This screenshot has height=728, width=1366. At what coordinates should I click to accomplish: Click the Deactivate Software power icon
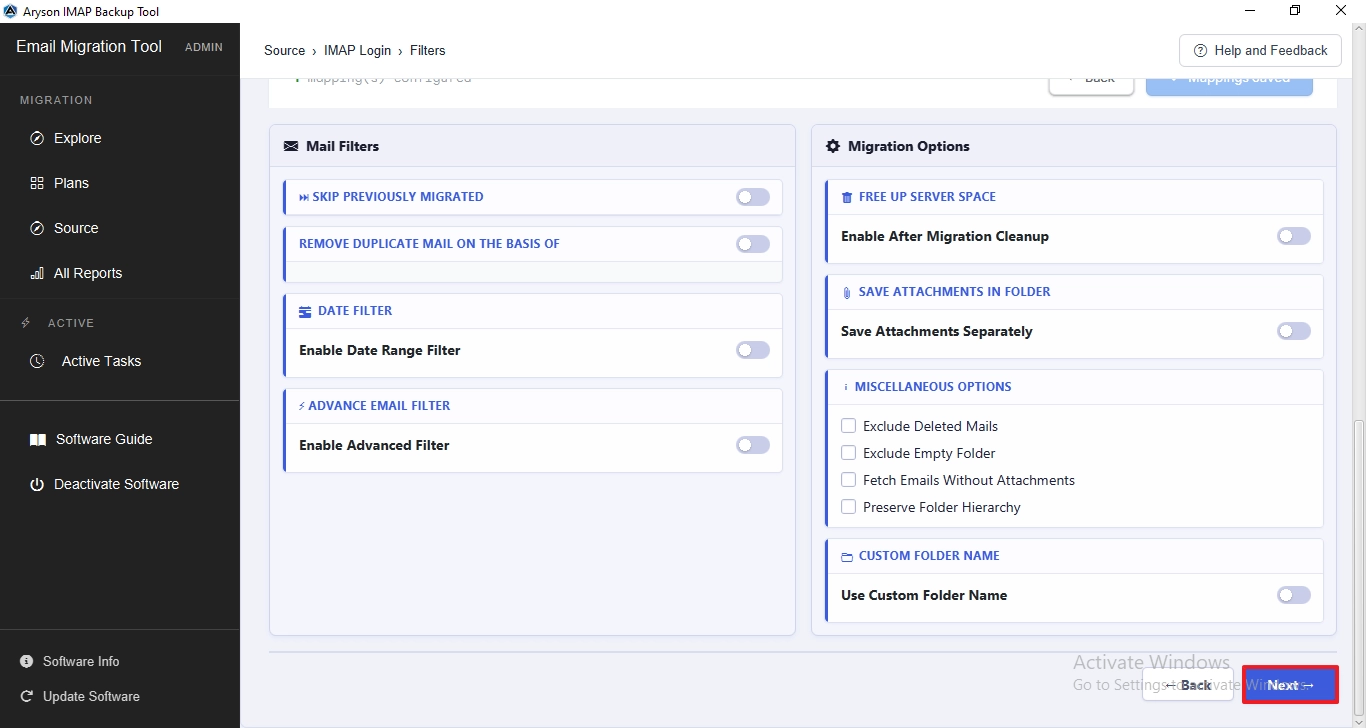pyautogui.click(x=37, y=484)
